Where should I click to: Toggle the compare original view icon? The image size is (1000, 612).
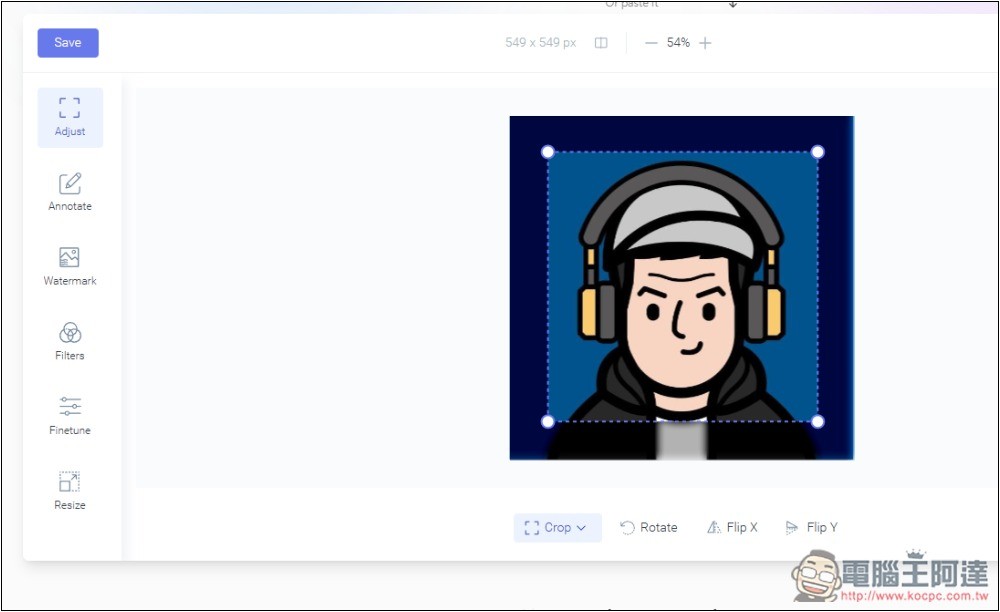[601, 43]
